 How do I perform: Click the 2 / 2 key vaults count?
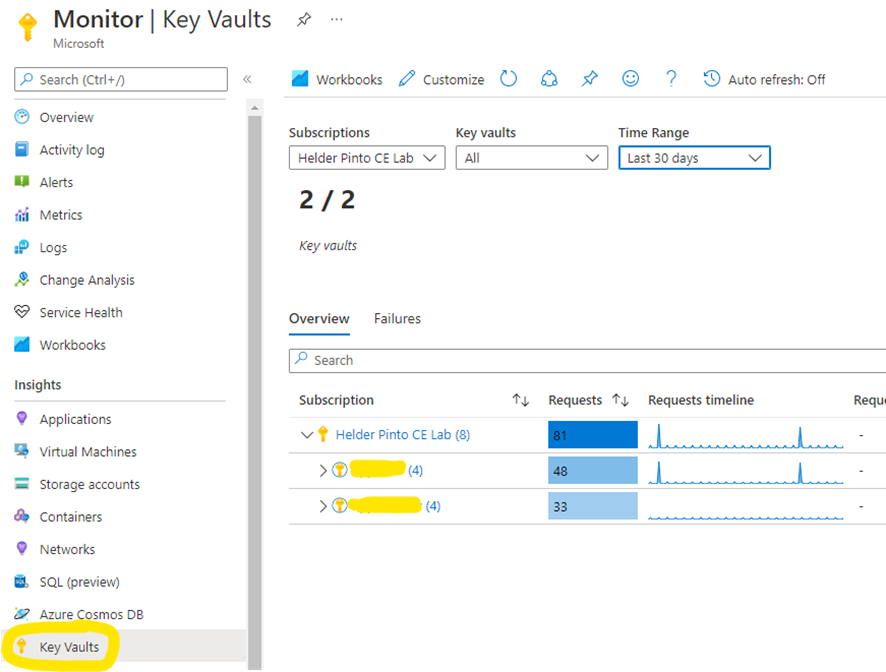(327, 200)
